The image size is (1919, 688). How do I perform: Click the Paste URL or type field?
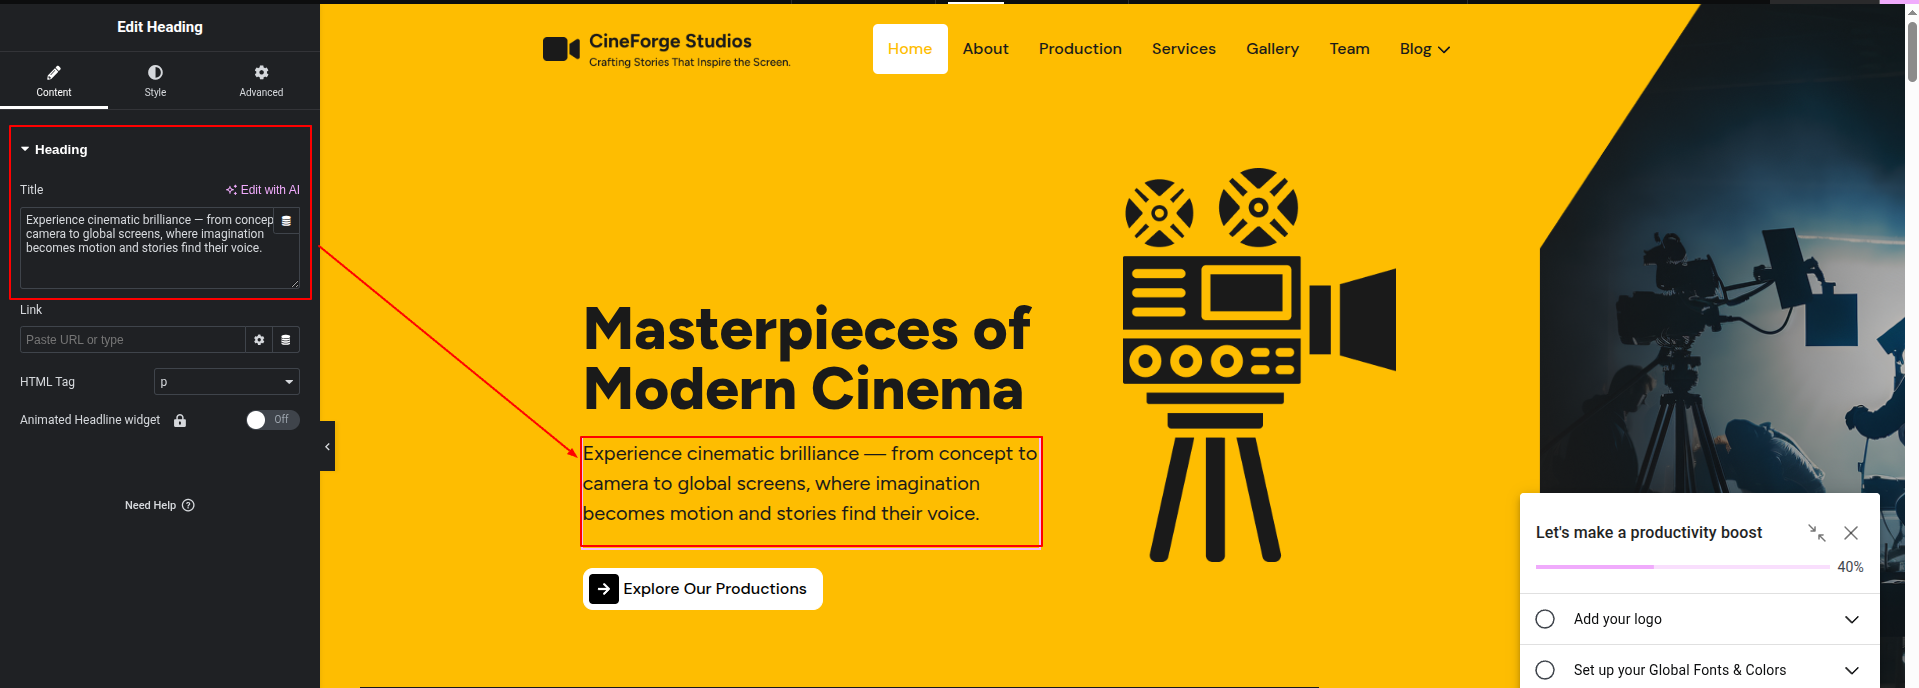click(132, 340)
